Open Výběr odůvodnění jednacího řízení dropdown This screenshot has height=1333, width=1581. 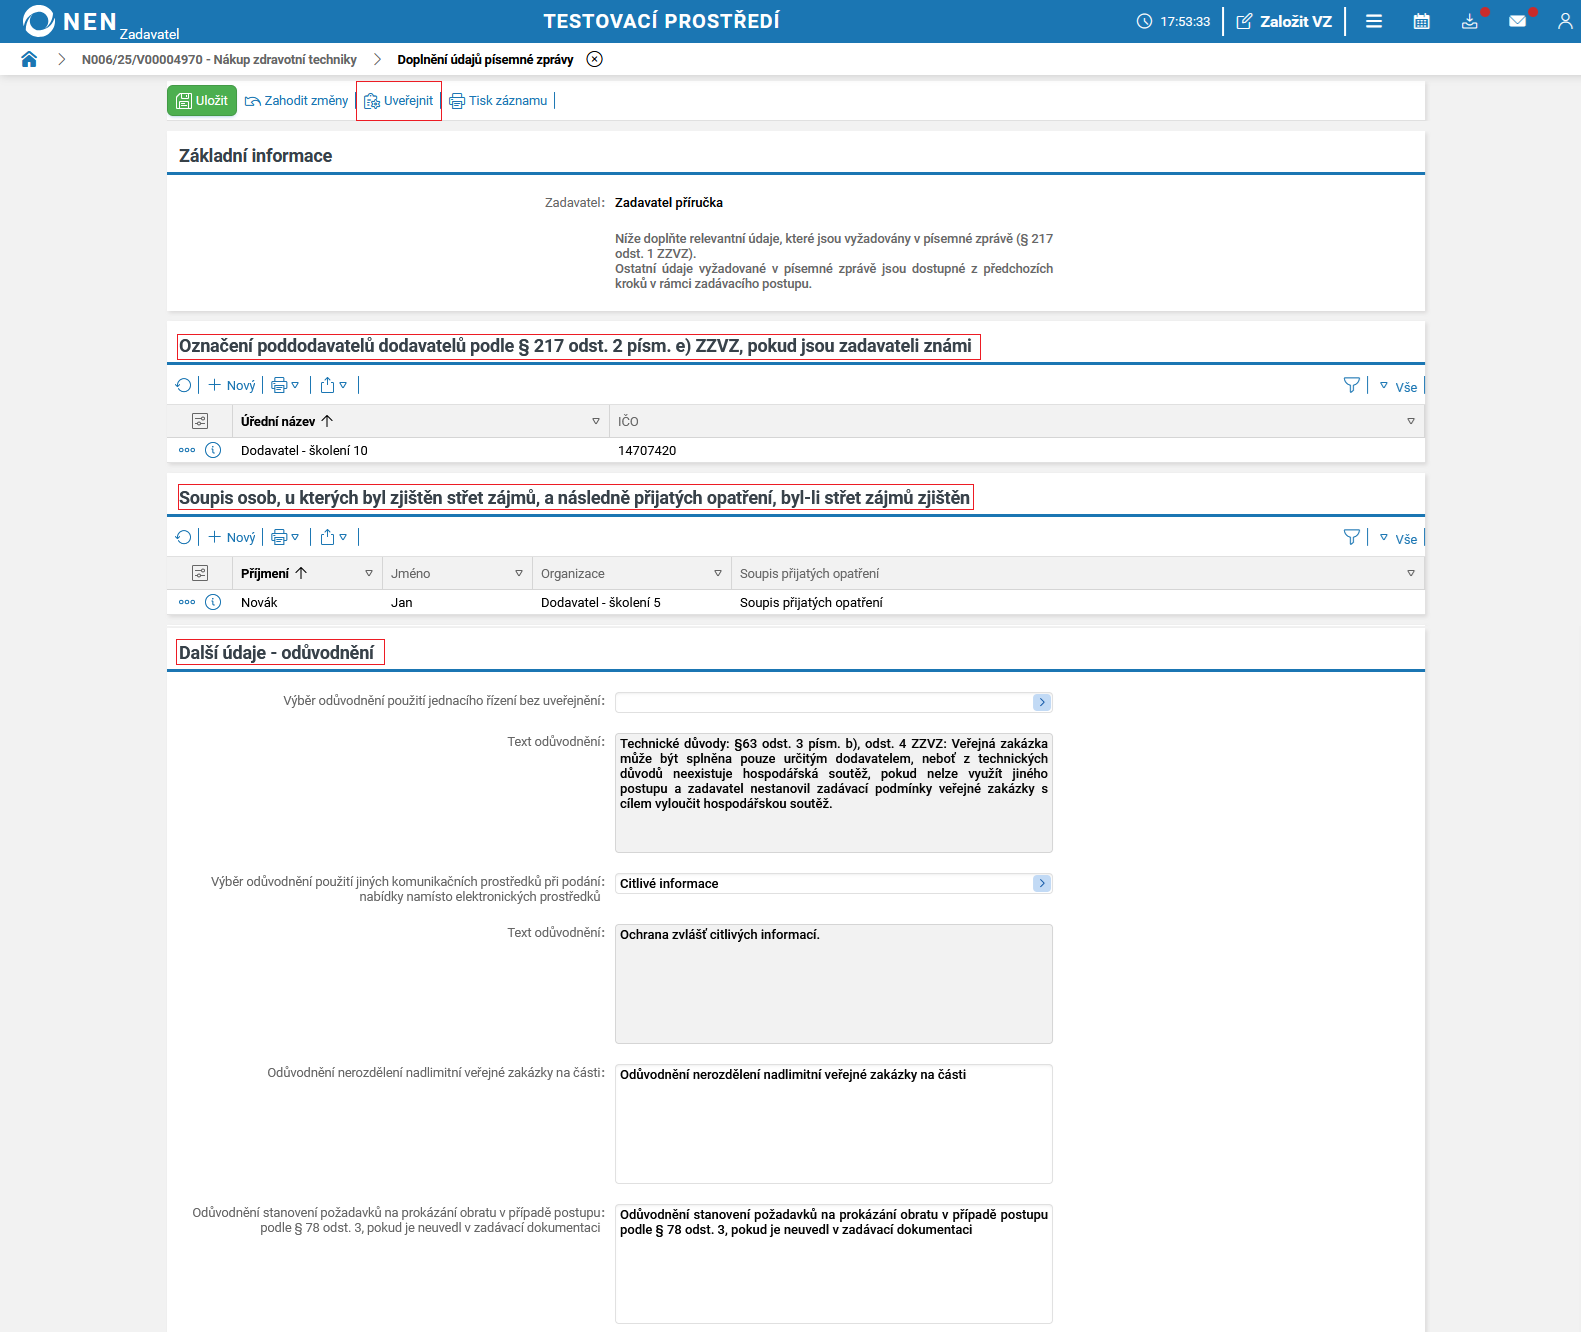point(1042,702)
